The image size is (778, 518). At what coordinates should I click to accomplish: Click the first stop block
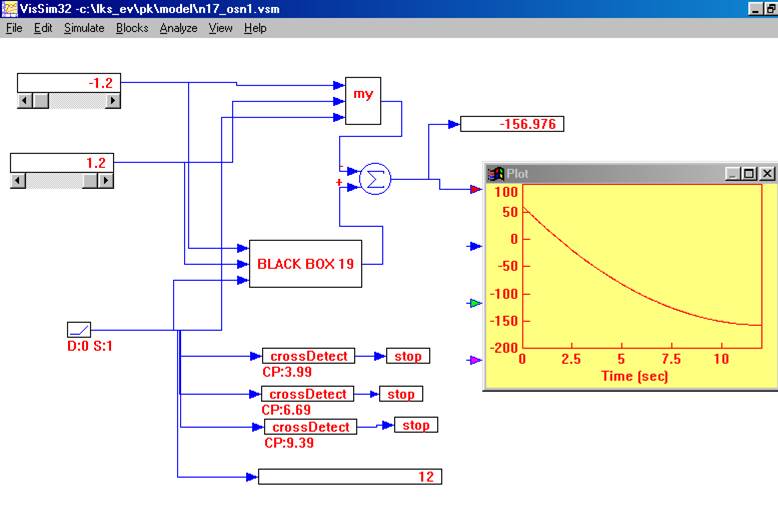click(x=407, y=356)
